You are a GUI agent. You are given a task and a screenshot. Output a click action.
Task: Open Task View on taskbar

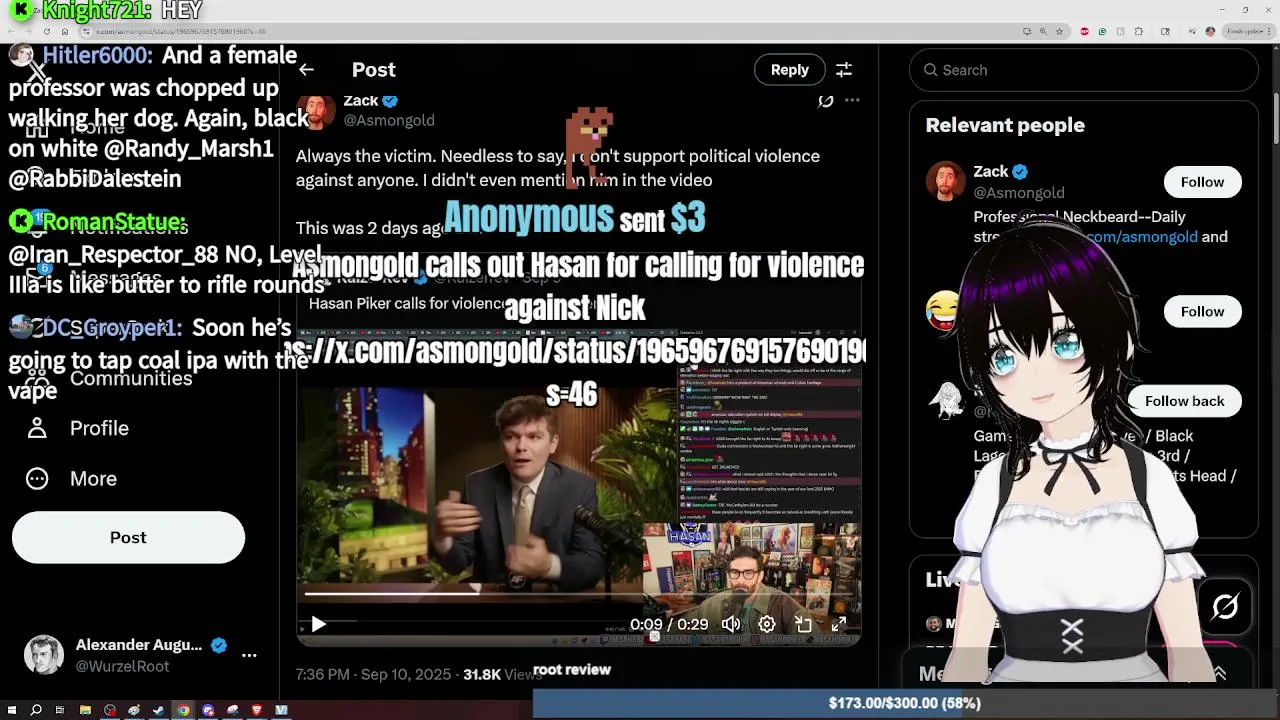click(x=60, y=710)
